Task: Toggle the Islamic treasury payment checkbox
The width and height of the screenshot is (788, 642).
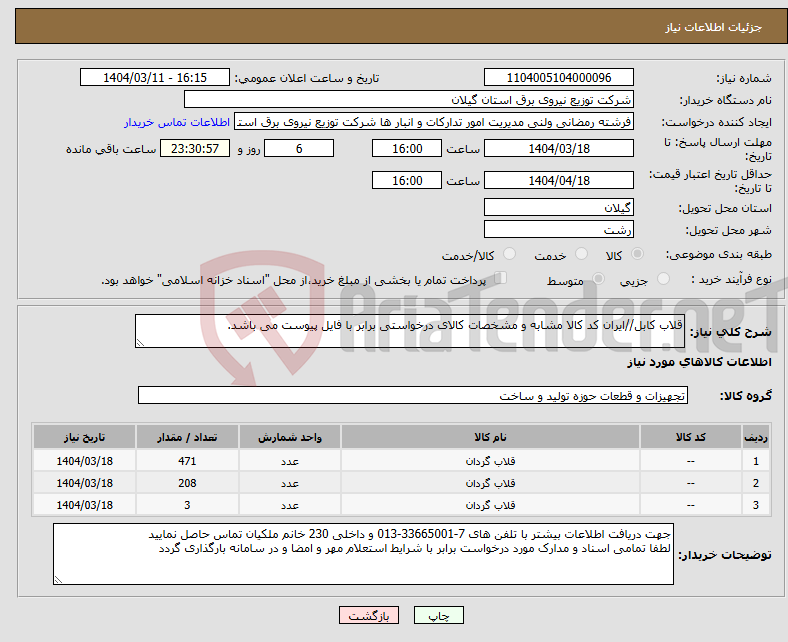Action: (x=501, y=278)
